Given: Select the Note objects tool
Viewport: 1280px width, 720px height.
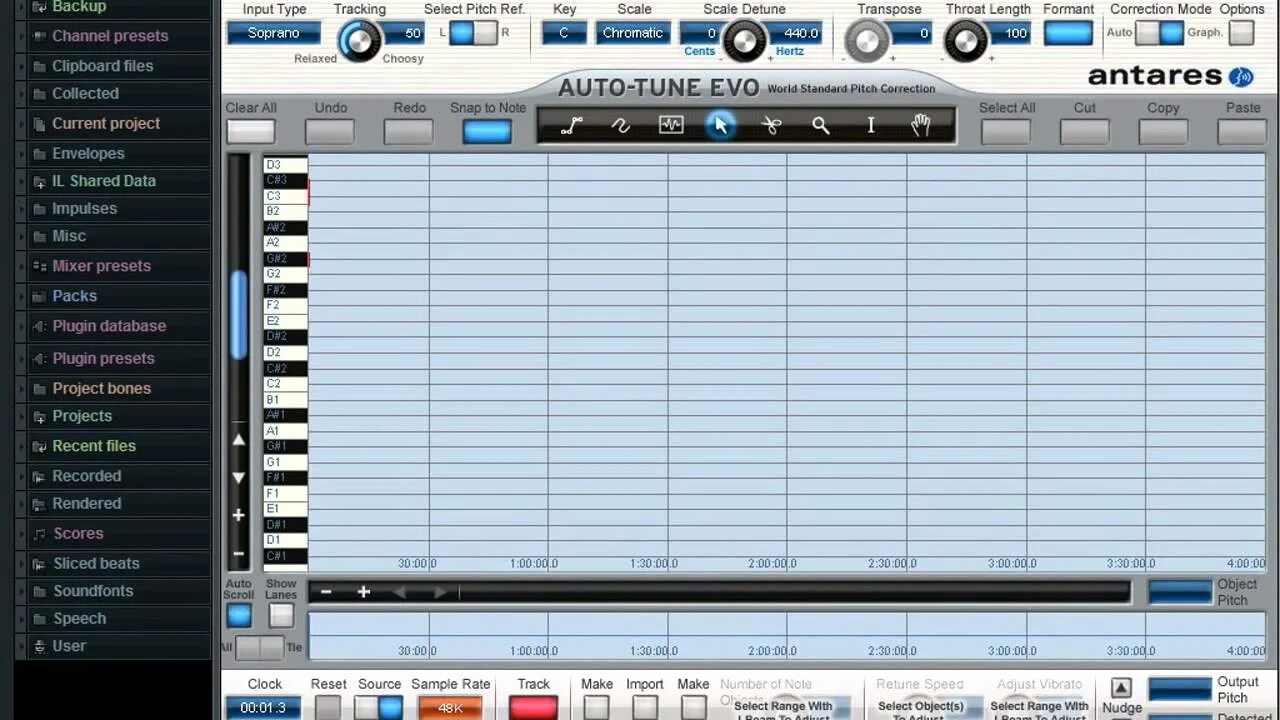Looking at the screenshot, I should click(671, 125).
